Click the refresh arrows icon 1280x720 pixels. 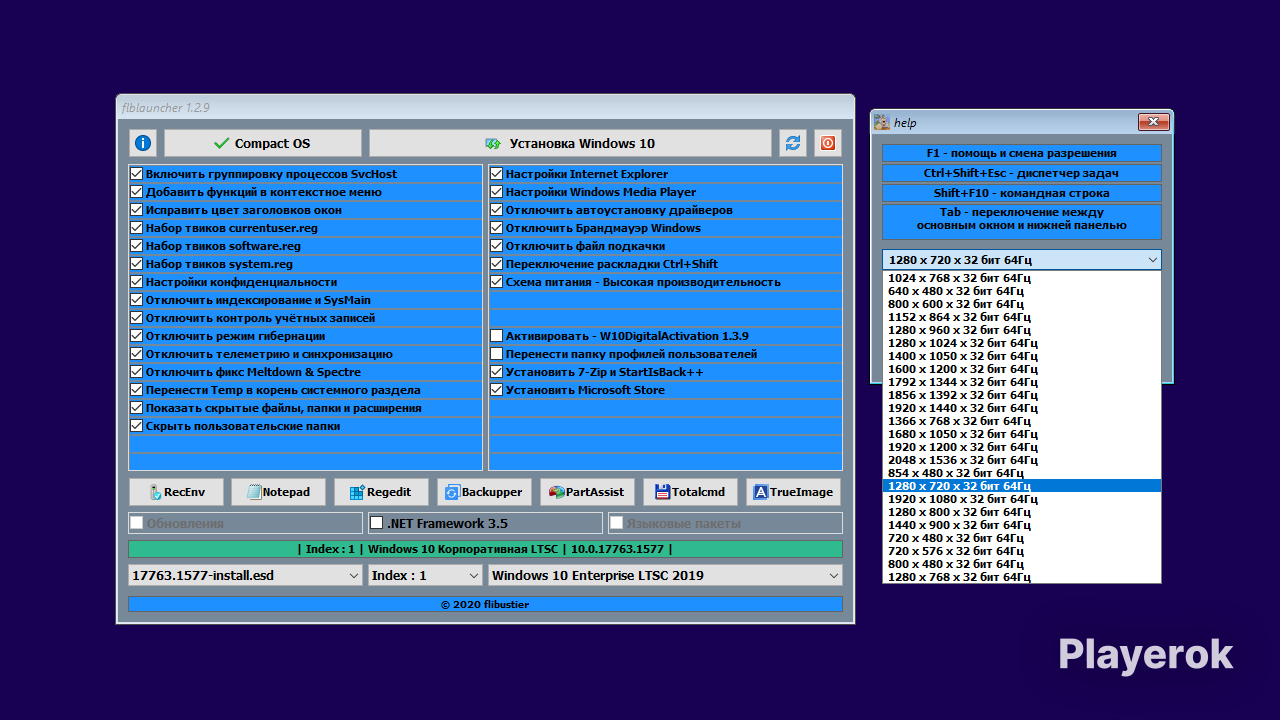(793, 143)
